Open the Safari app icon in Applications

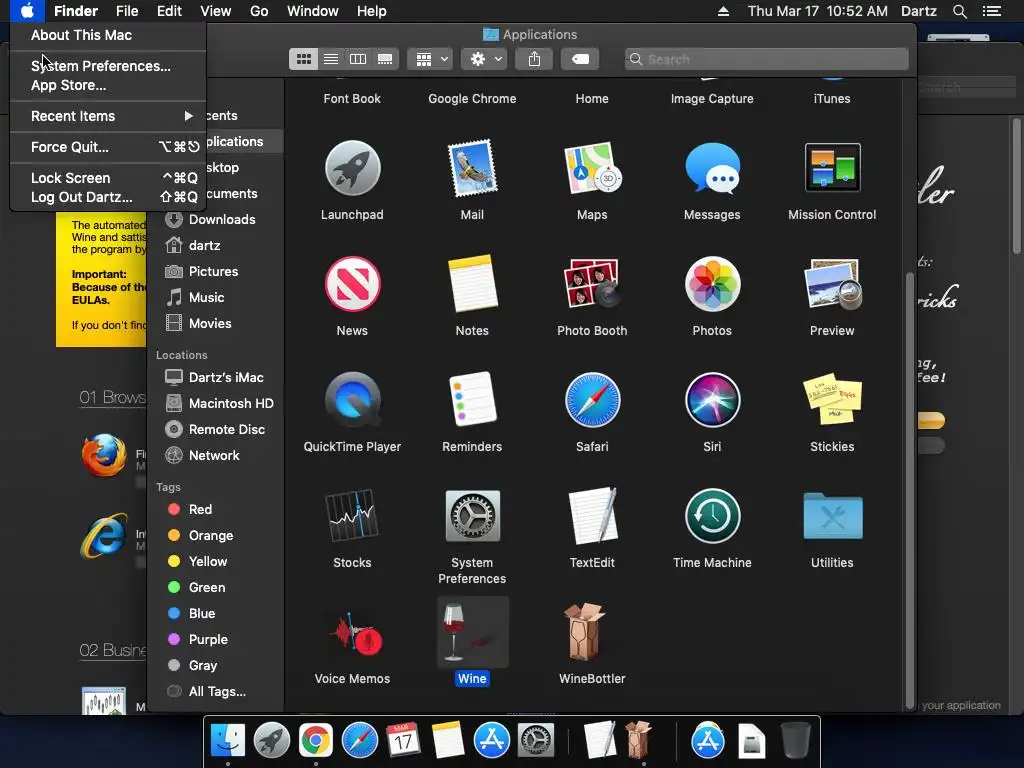592,400
